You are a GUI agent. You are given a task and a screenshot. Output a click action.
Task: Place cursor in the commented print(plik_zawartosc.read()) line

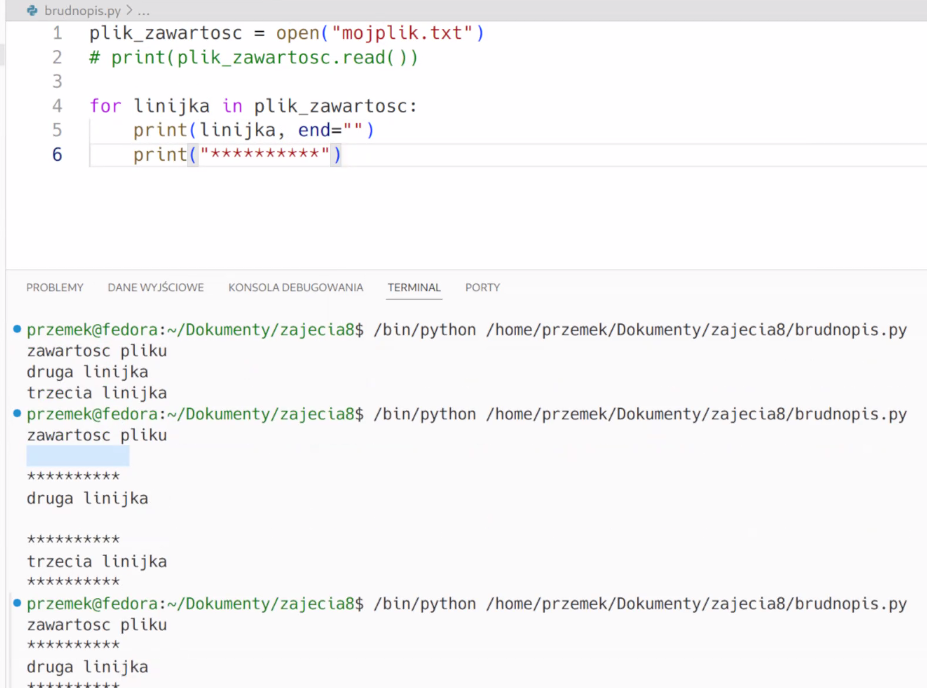coord(254,58)
